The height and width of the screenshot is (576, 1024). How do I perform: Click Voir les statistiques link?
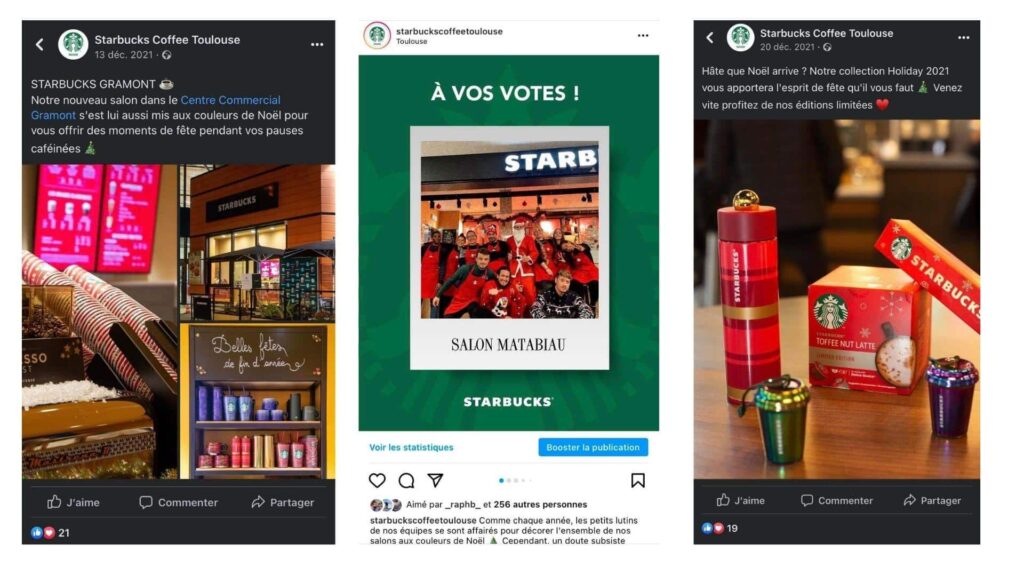pos(411,447)
